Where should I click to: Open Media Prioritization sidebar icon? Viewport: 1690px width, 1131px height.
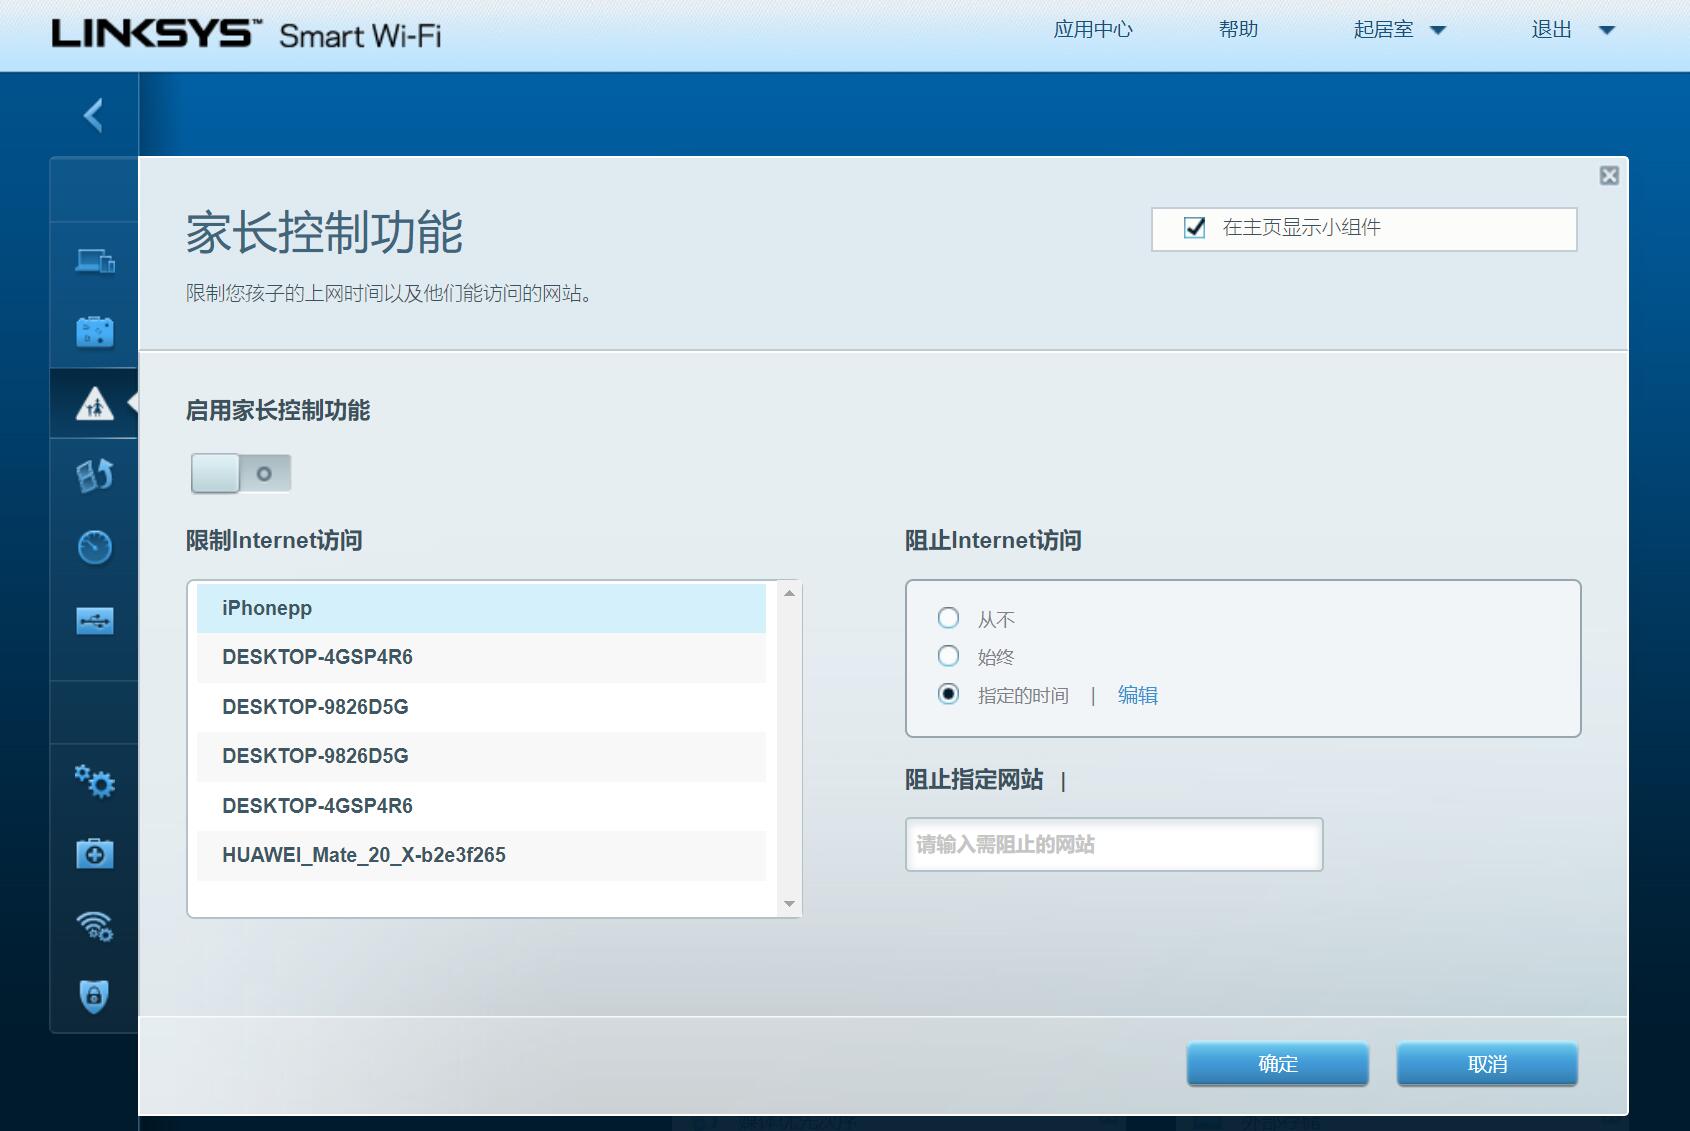tap(95, 475)
